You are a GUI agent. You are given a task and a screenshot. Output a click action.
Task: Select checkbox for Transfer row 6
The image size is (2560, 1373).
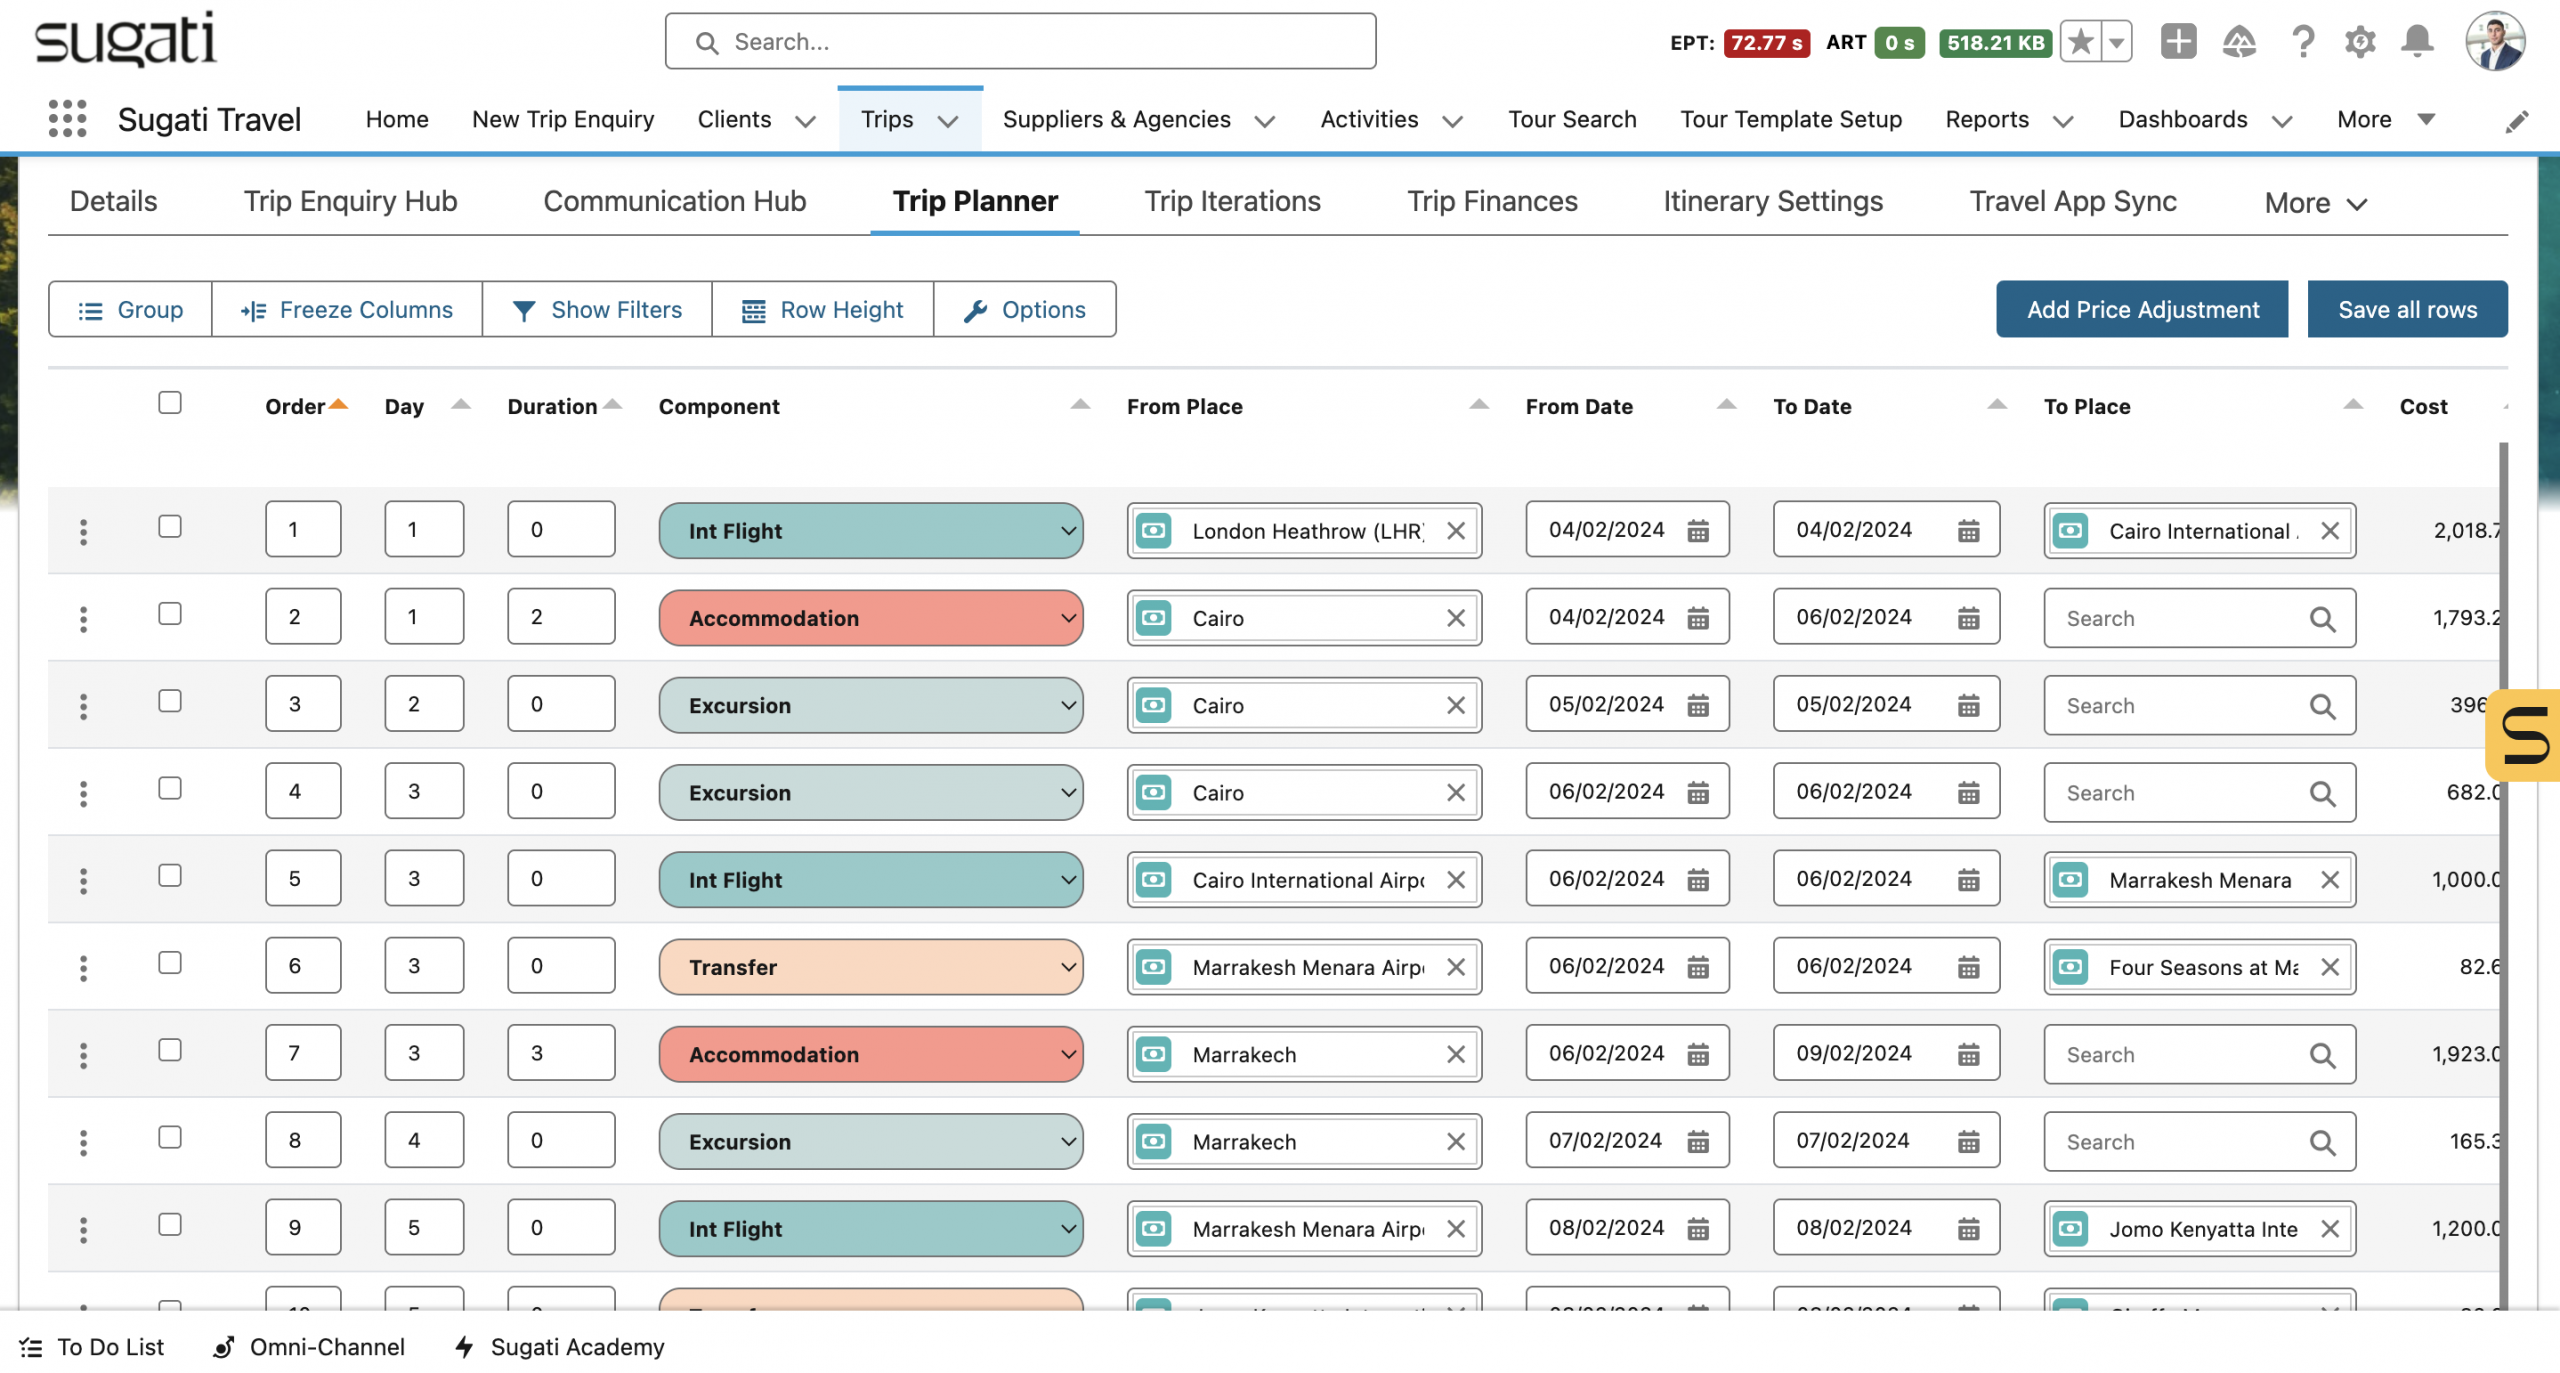point(170,963)
